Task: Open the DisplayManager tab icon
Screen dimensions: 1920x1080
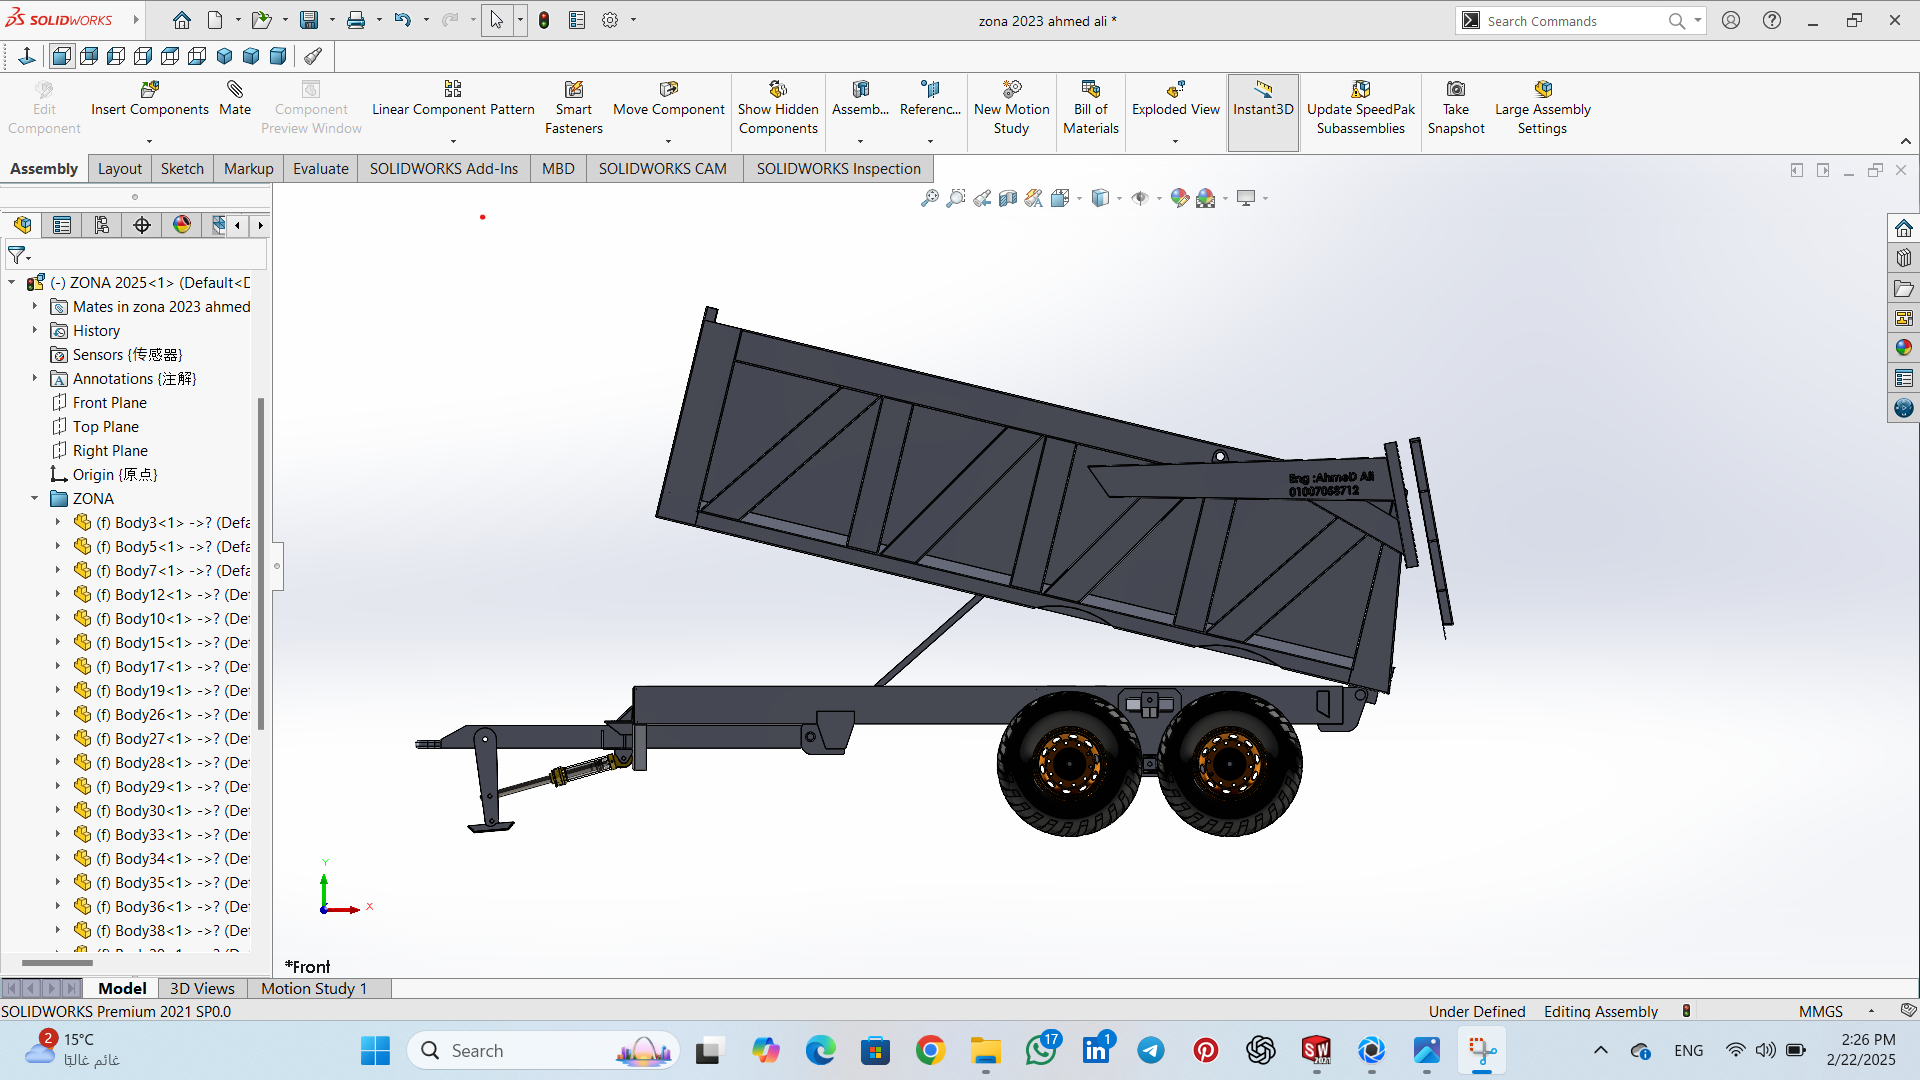Action: point(182,225)
